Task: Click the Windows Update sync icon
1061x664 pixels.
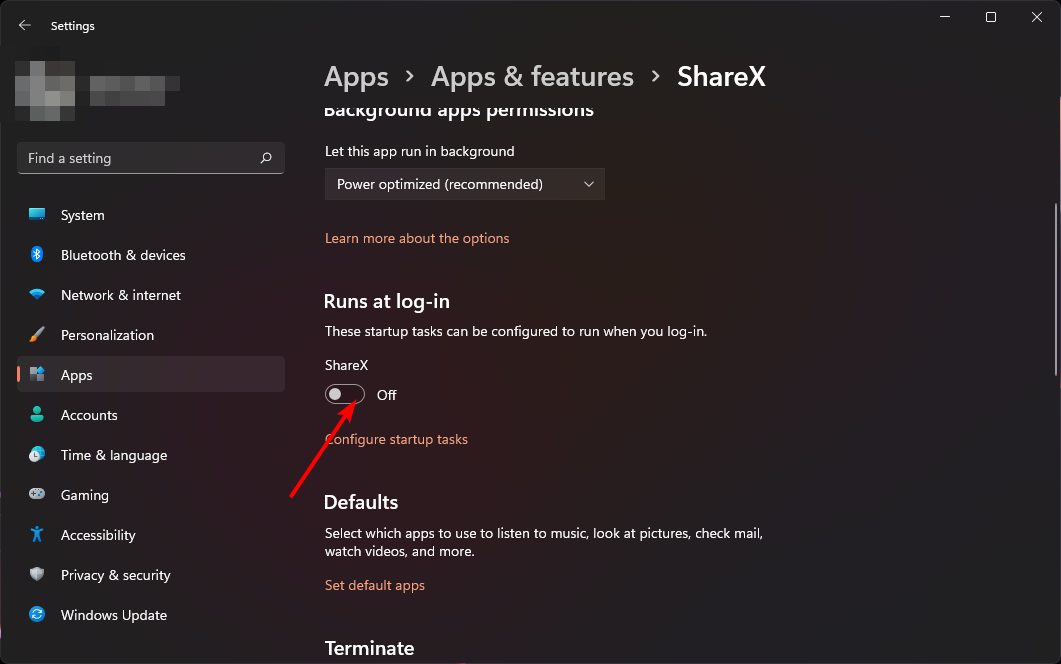Action: [x=37, y=615]
